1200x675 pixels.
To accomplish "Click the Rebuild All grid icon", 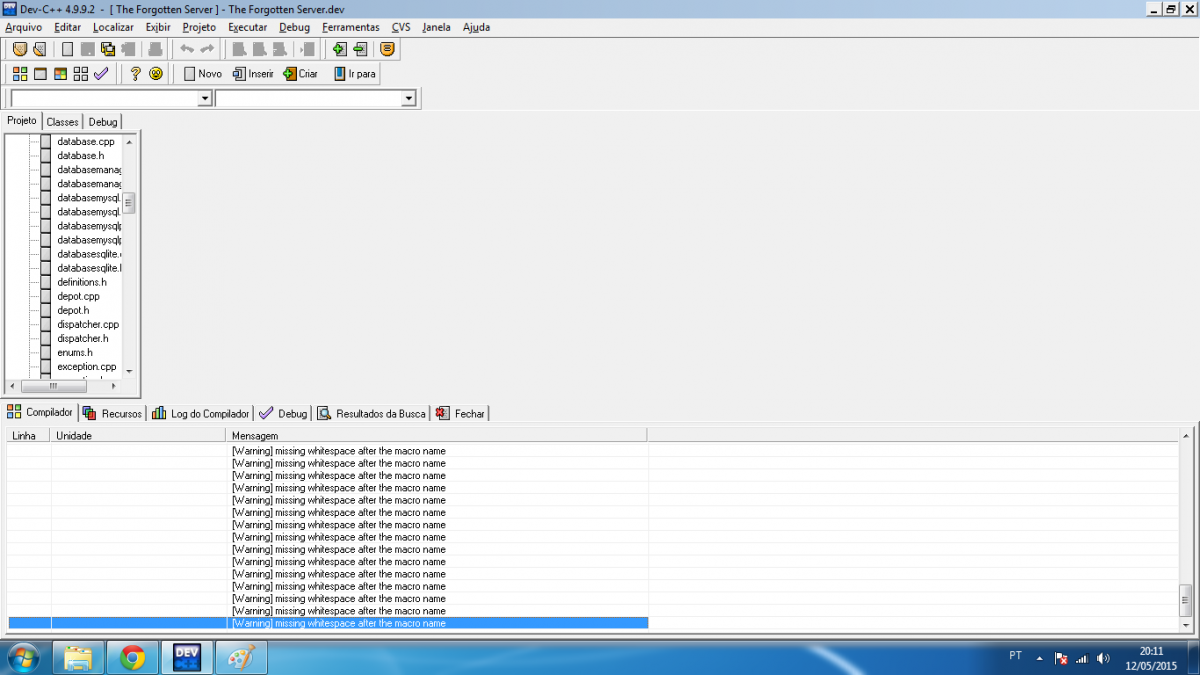I will coord(81,74).
